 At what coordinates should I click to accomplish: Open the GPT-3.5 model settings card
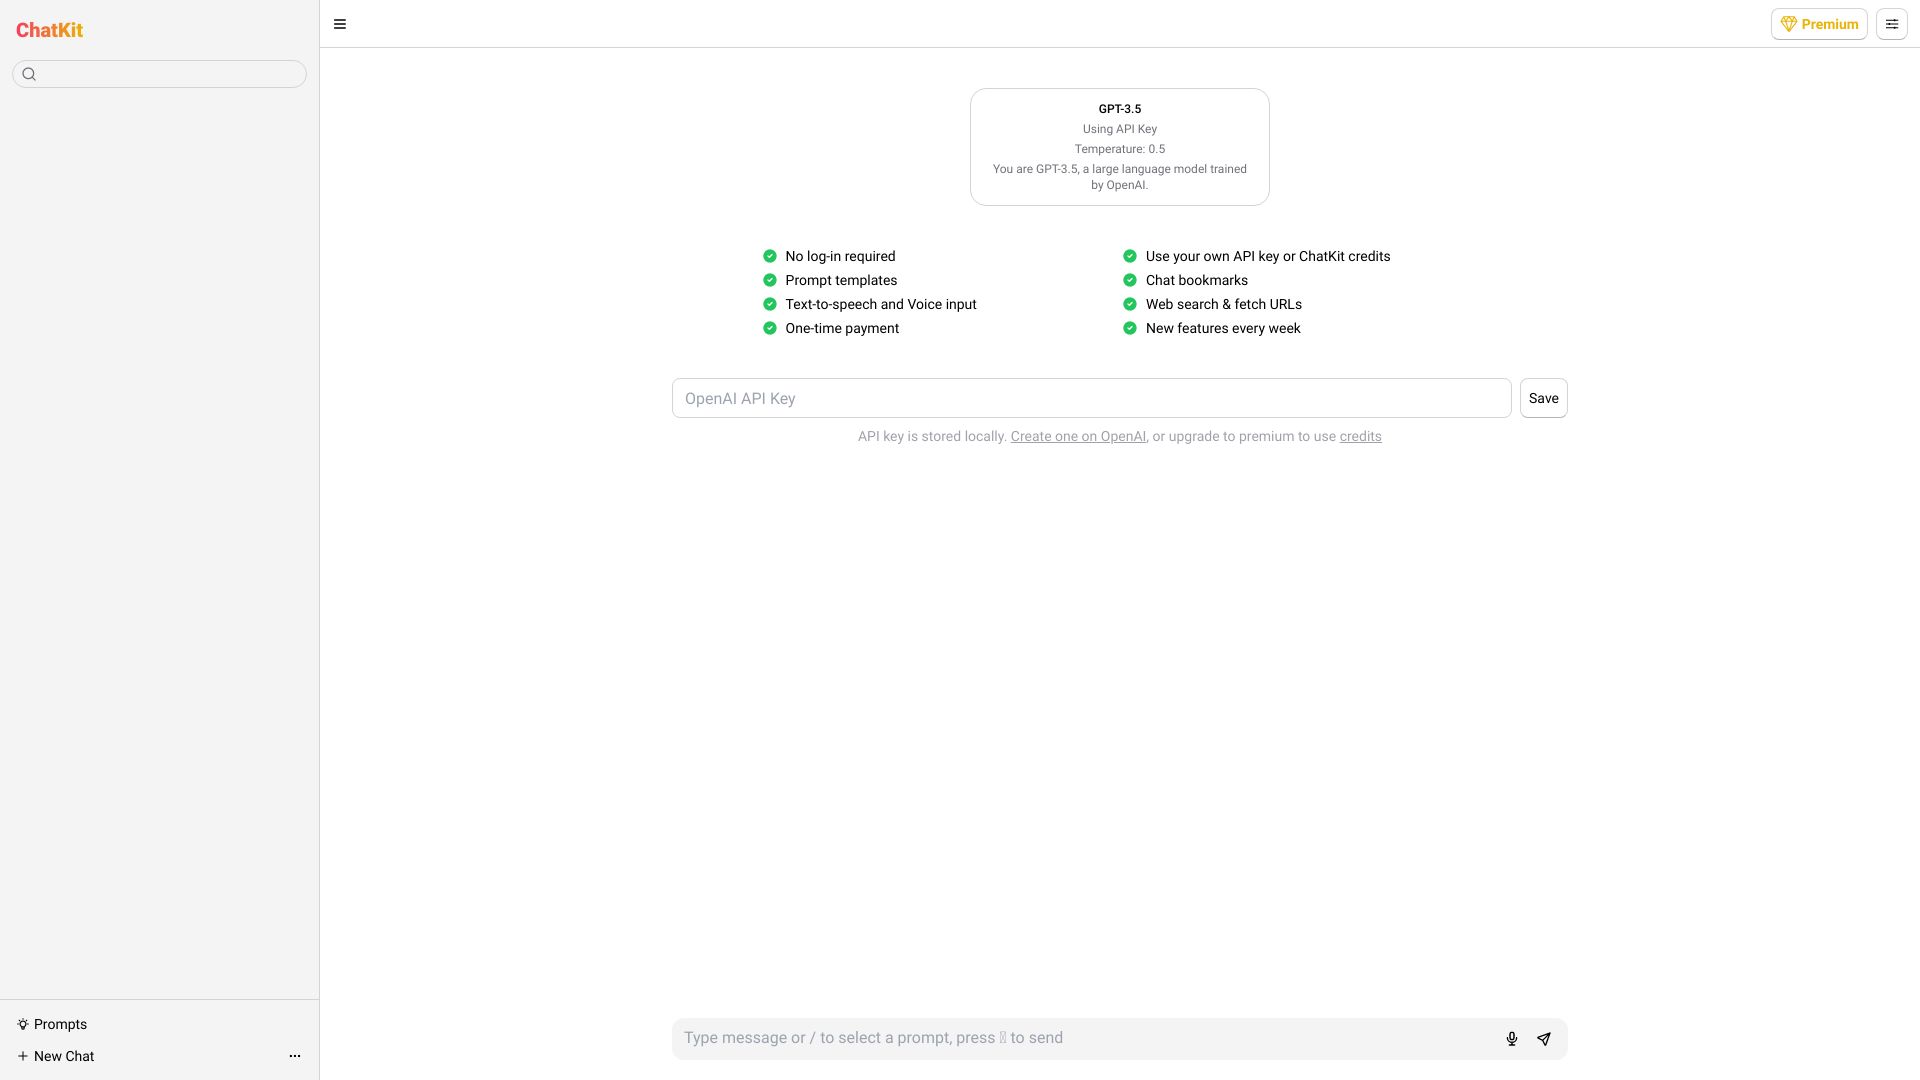(x=1118, y=146)
